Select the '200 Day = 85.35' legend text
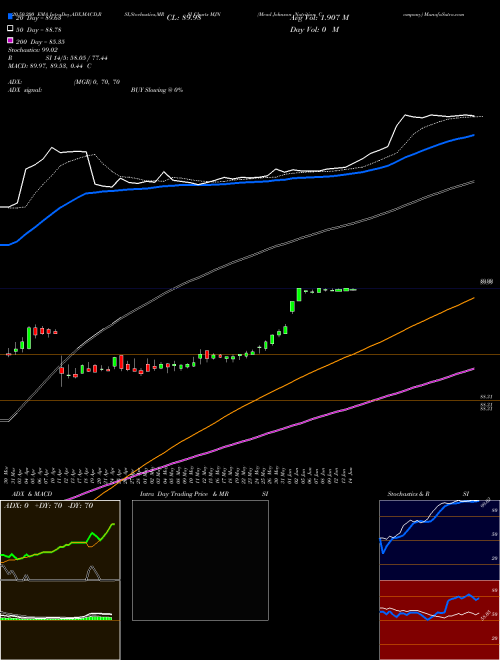This screenshot has height=660, width=500. point(40,42)
